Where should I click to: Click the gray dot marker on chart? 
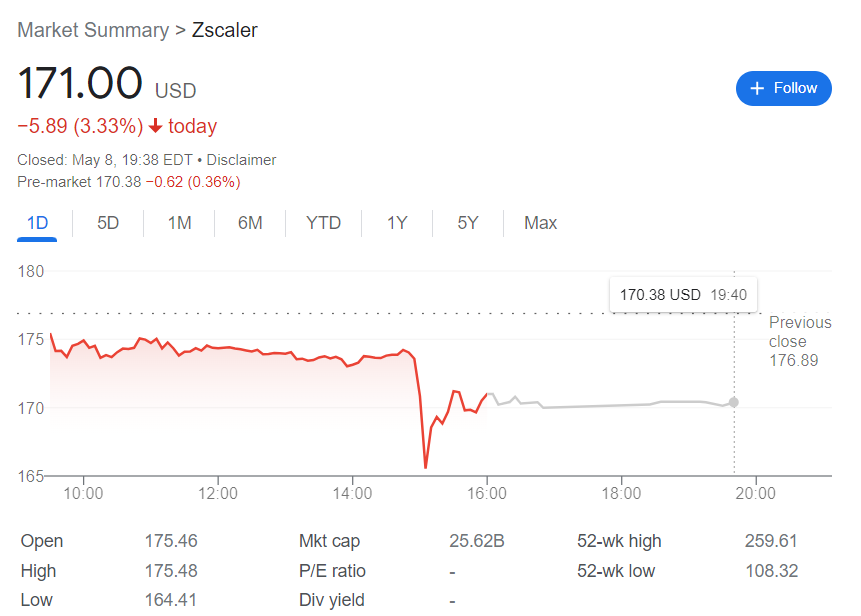[x=734, y=402]
